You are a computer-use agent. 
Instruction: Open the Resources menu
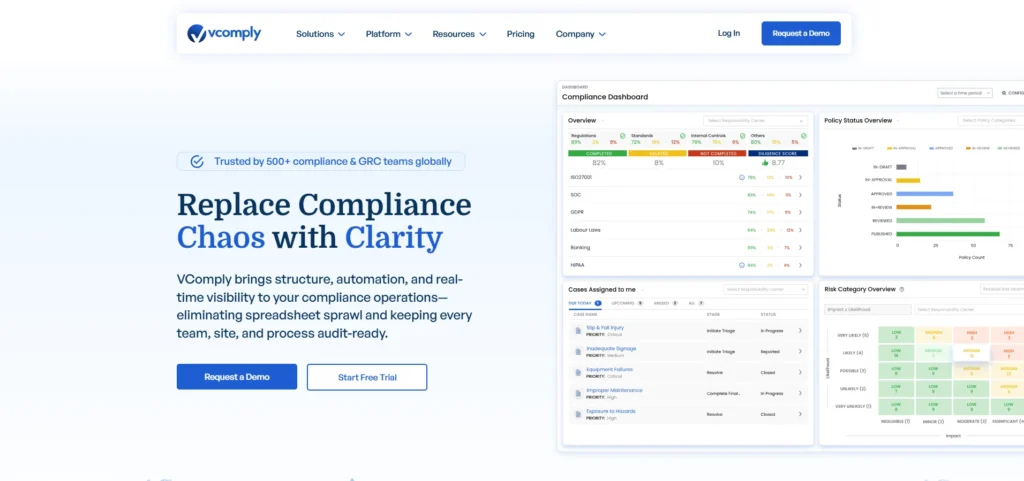[459, 34]
